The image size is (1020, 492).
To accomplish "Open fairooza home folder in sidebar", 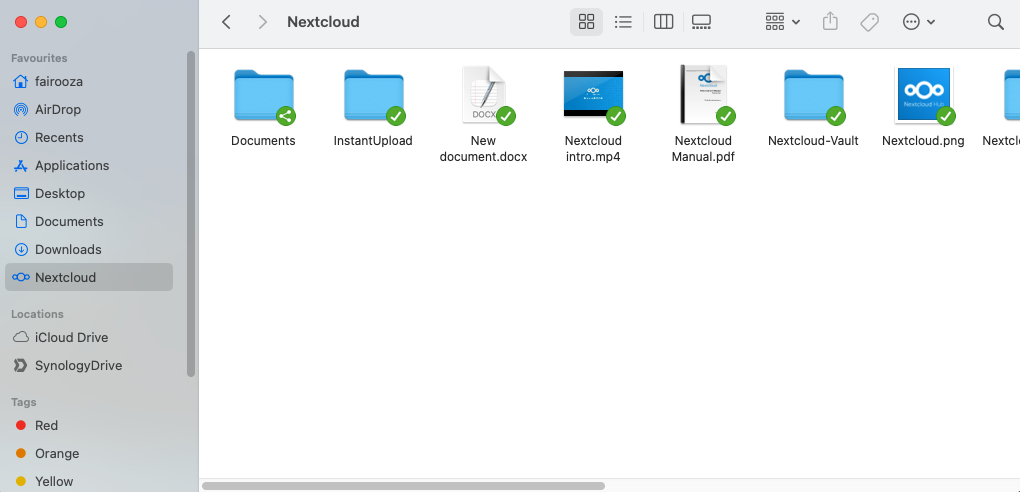I will point(89,82).
